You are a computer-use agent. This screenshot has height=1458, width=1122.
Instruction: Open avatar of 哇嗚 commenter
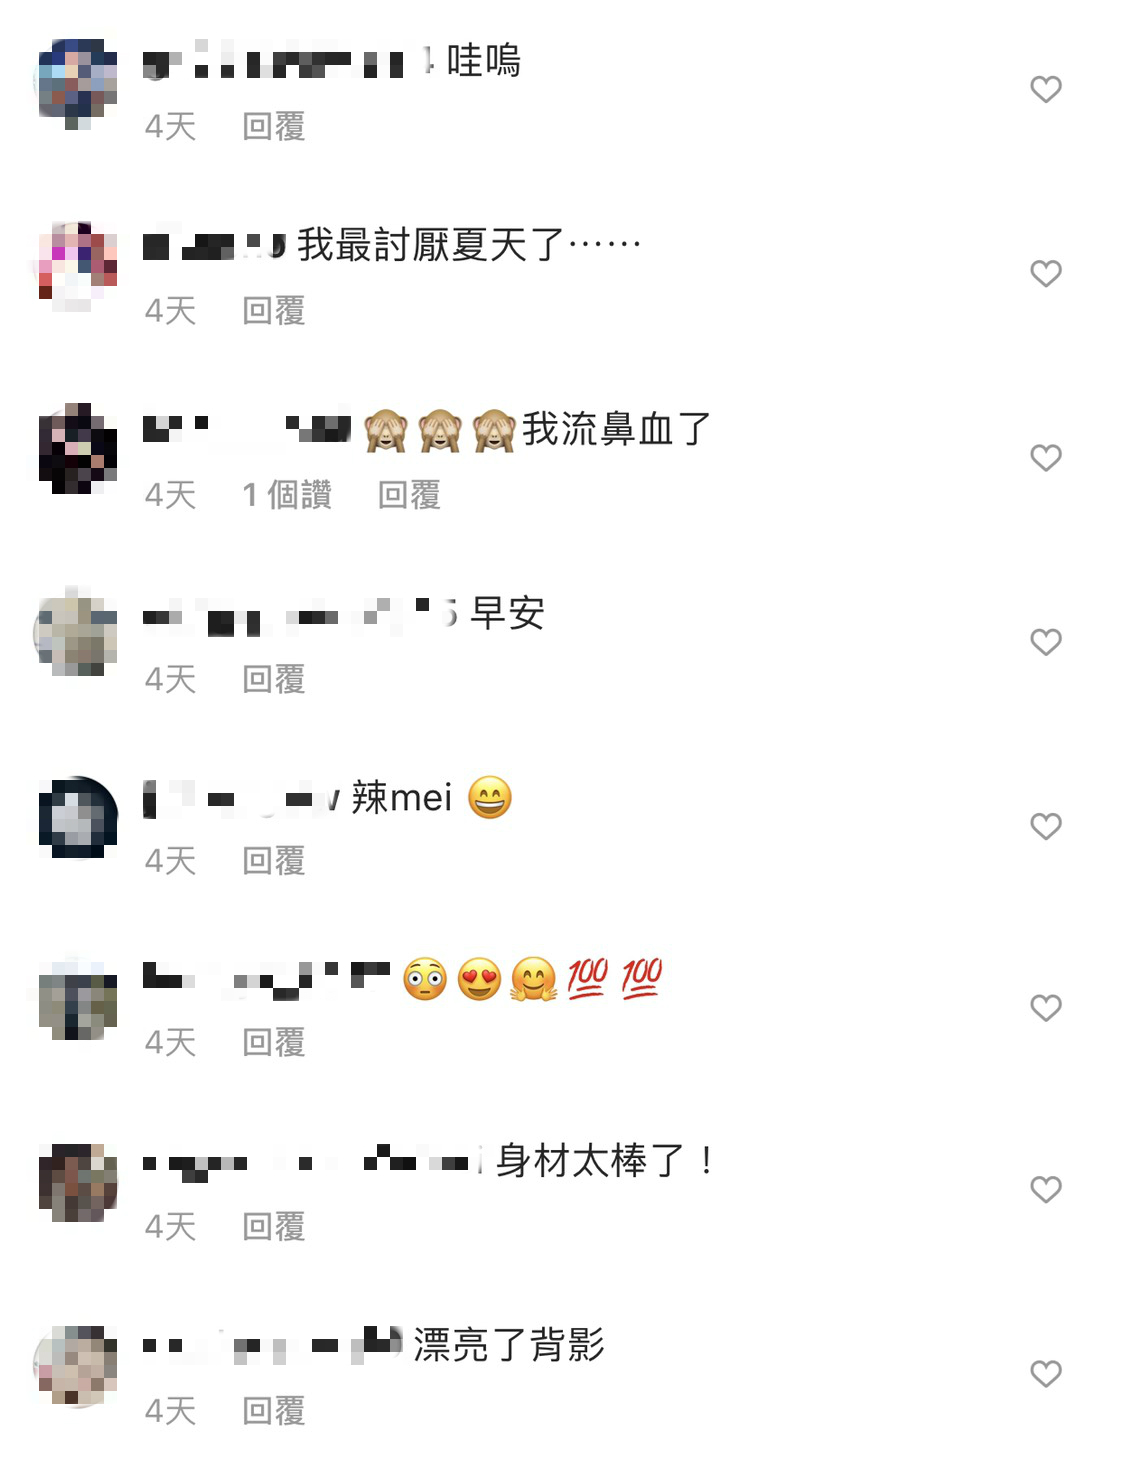77,84
